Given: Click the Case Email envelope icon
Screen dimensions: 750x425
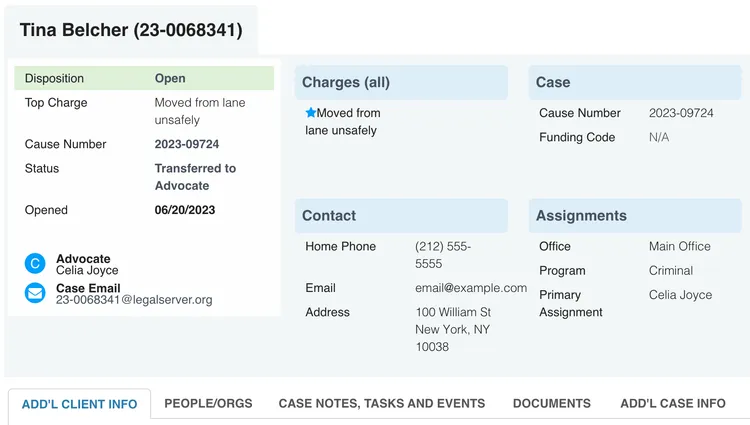Looking at the screenshot, I should point(35,293).
